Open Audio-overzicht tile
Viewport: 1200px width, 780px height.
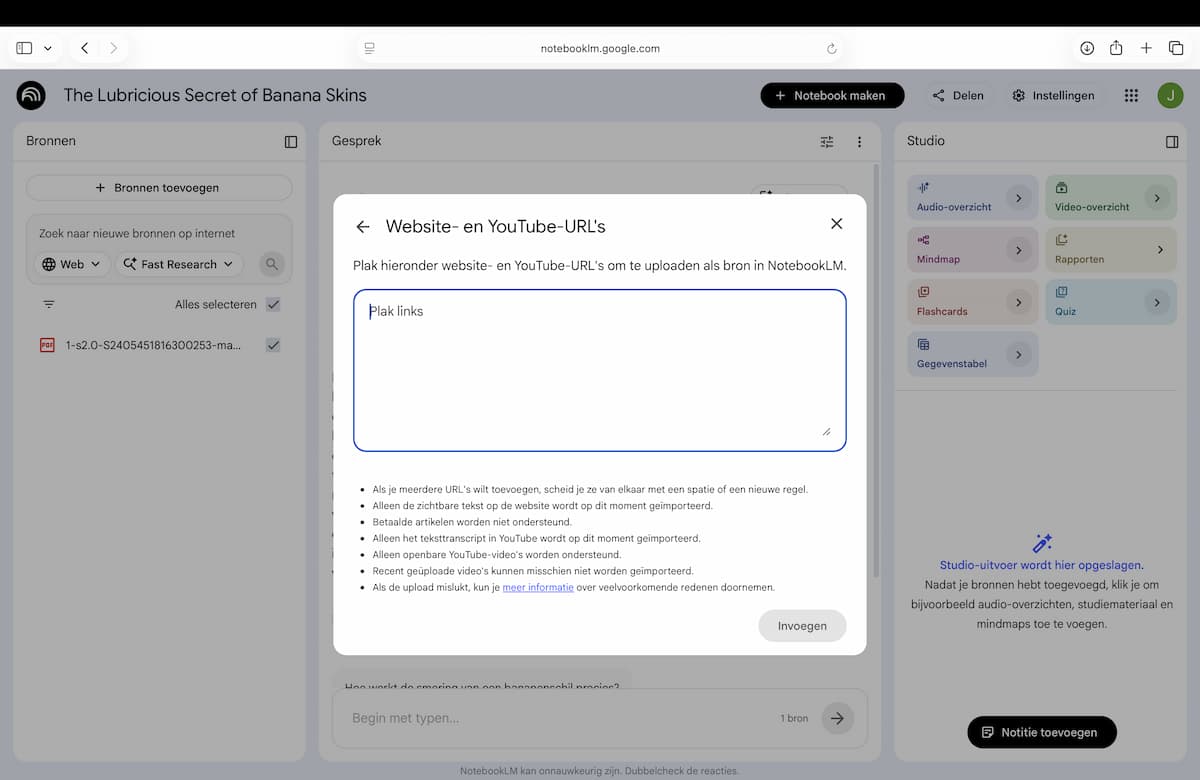coord(972,198)
